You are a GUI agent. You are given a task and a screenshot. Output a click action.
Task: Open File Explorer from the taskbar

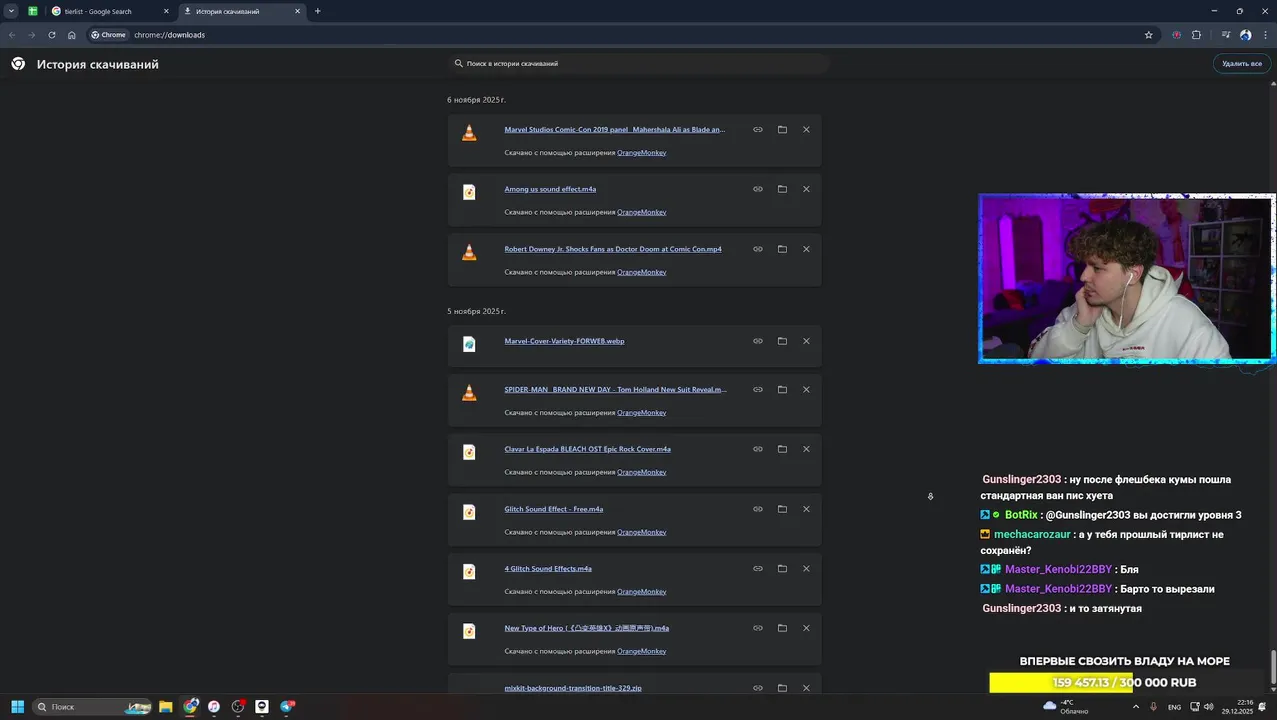point(166,707)
